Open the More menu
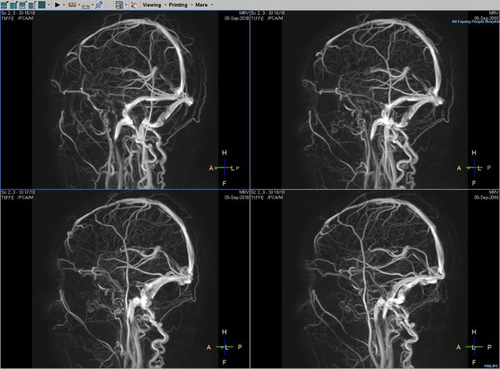 pos(201,5)
